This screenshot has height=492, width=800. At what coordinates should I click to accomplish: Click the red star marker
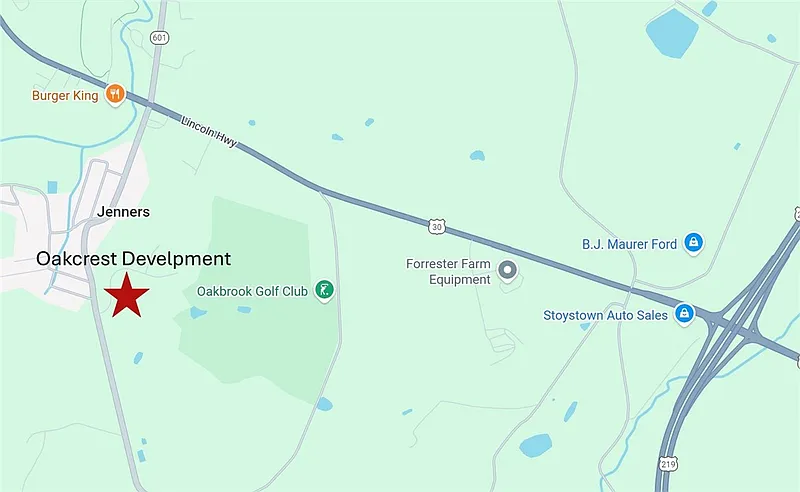[127, 296]
